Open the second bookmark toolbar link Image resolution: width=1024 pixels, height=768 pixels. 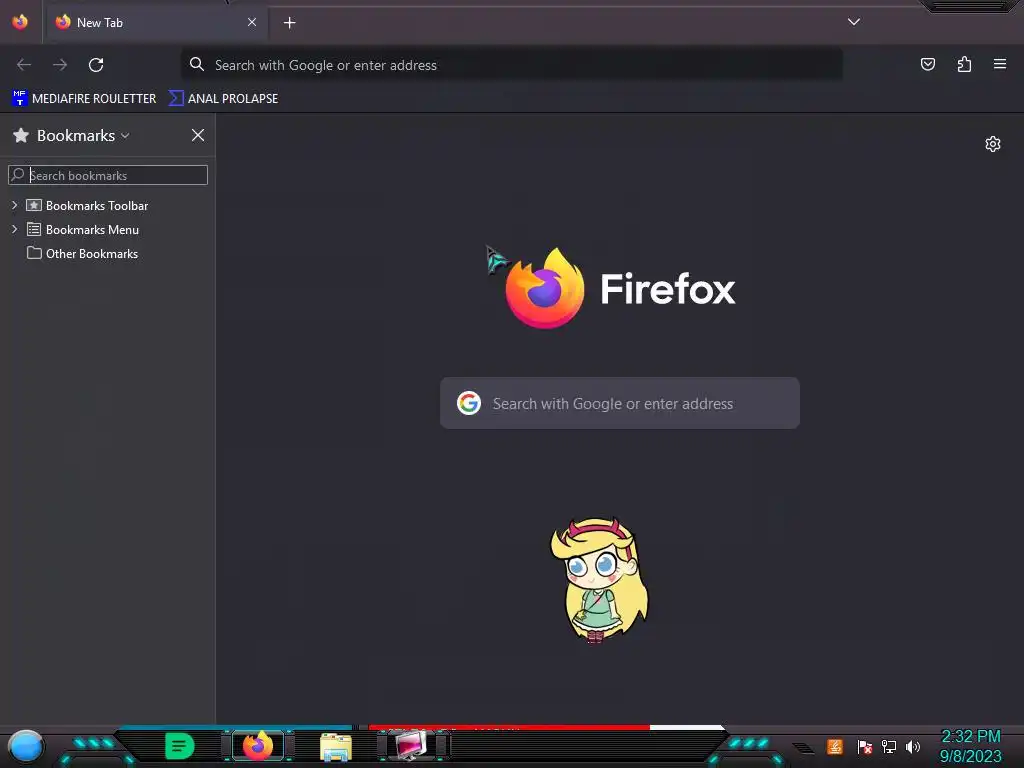223,99
